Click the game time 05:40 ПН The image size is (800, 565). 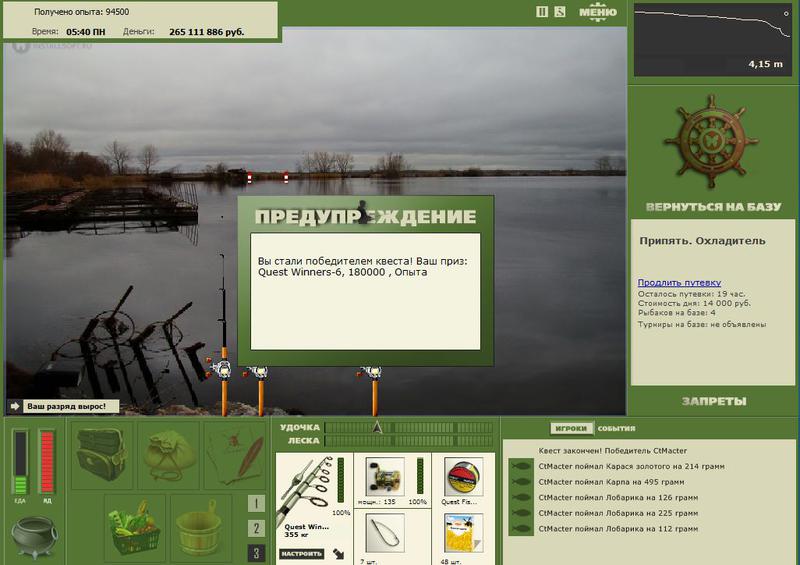pos(86,32)
